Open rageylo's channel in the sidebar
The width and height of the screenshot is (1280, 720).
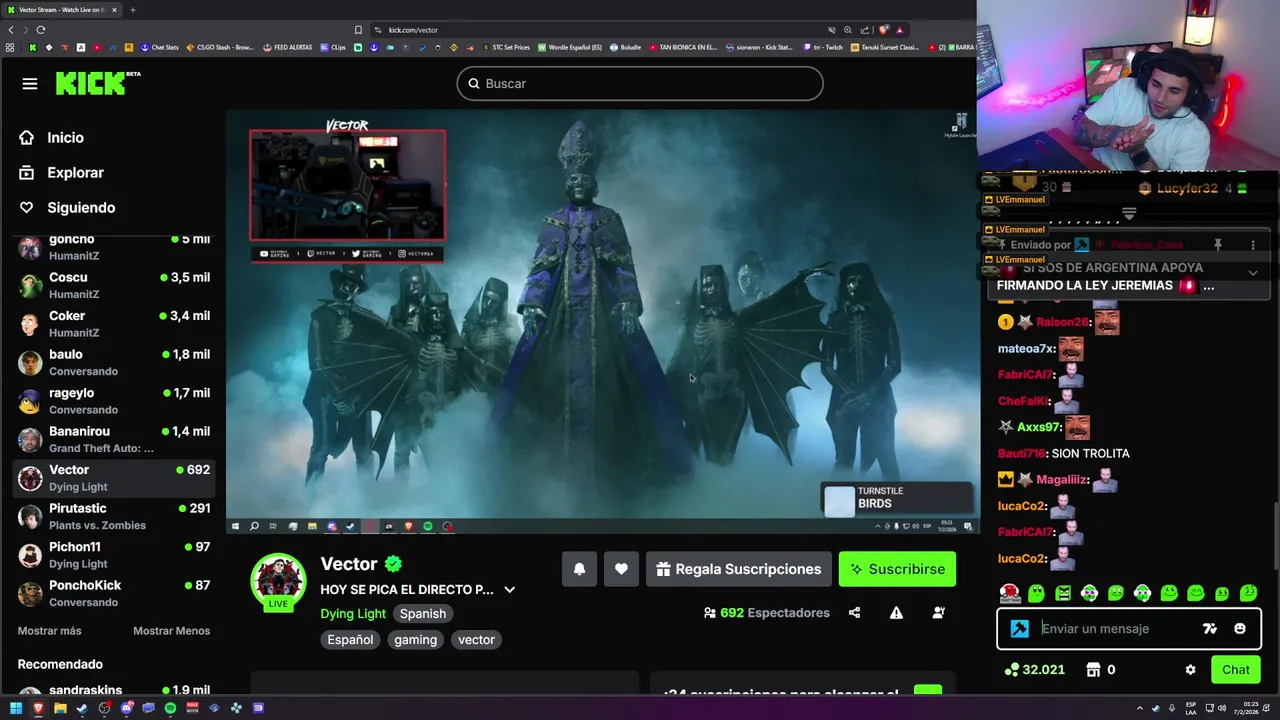pos(115,401)
